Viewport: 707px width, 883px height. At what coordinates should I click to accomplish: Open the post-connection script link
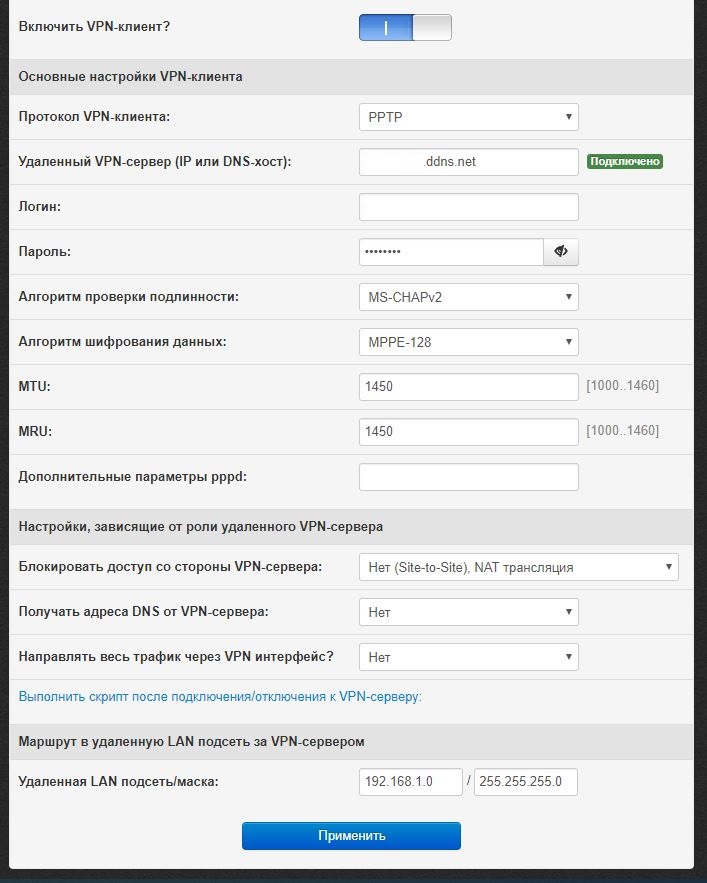pyautogui.click(x=220, y=696)
